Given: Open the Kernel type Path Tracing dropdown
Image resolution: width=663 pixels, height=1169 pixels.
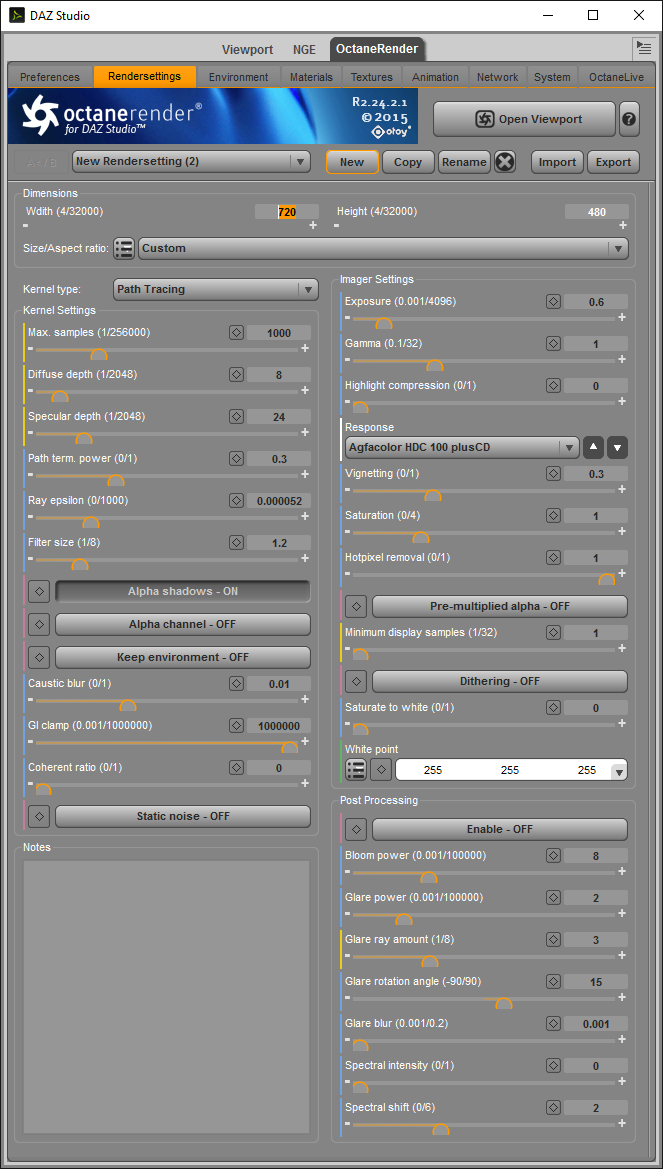Looking at the screenshot, I should click(216, 289).
